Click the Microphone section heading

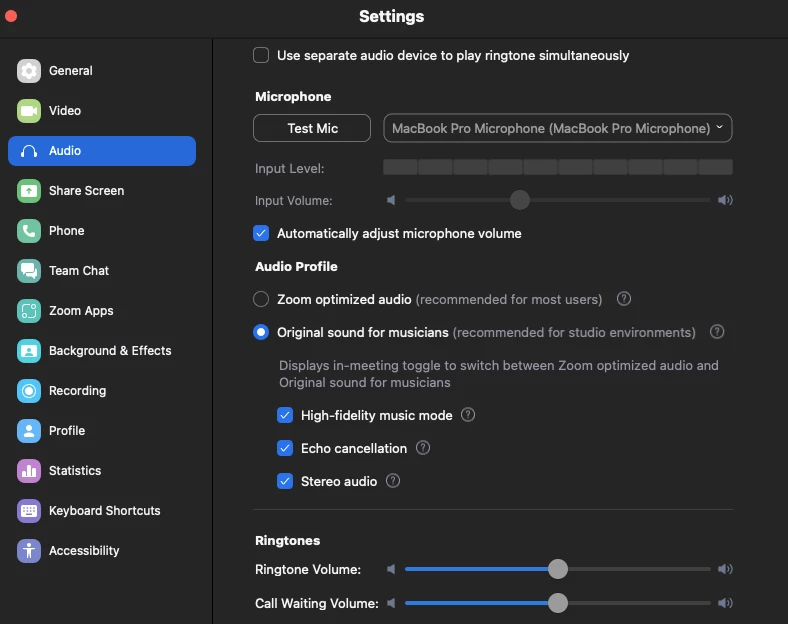tap(293, 96)
